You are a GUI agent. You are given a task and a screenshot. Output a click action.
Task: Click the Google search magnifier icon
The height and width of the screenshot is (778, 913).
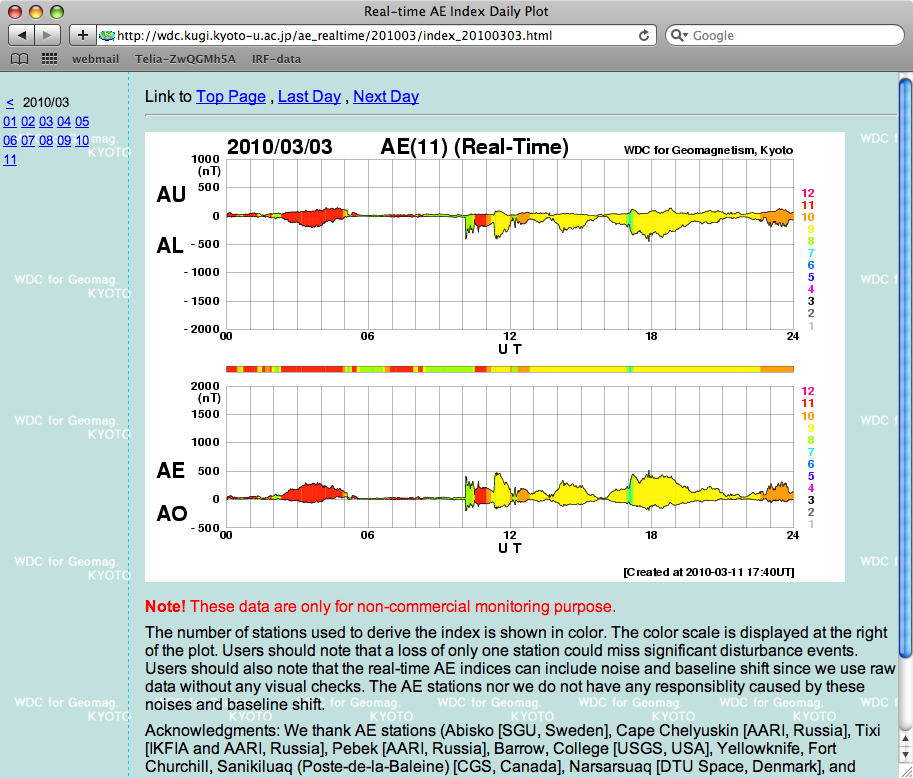679,35
